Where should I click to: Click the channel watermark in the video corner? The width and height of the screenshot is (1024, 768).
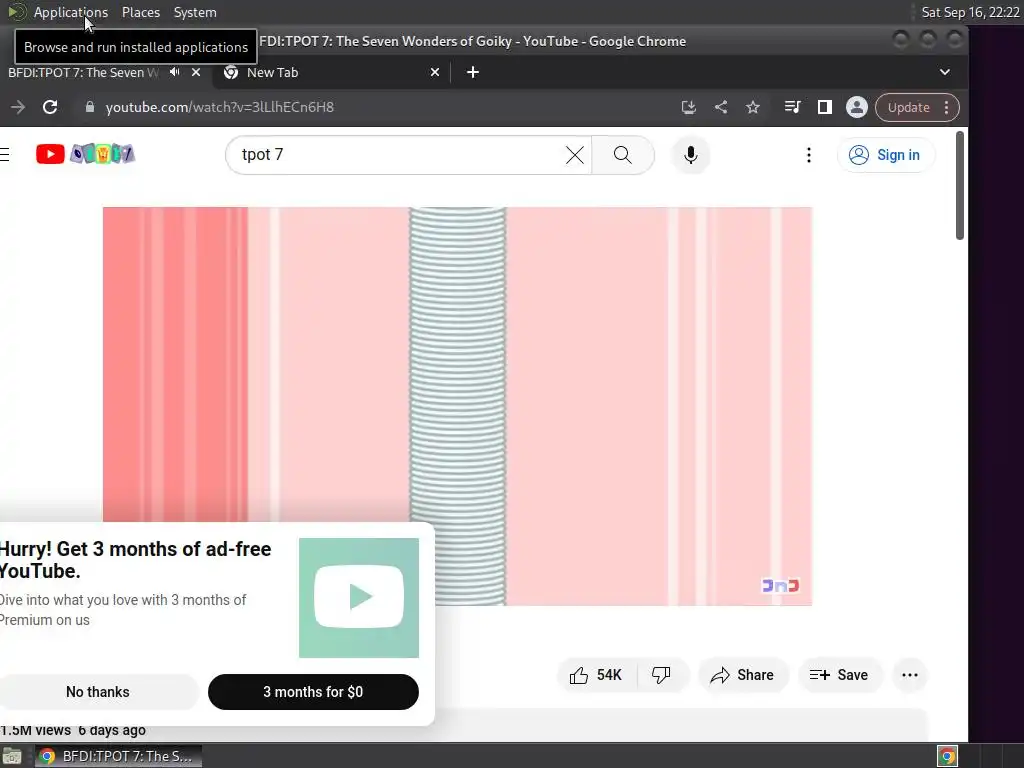pyautogui.click(x=780, y=586)
